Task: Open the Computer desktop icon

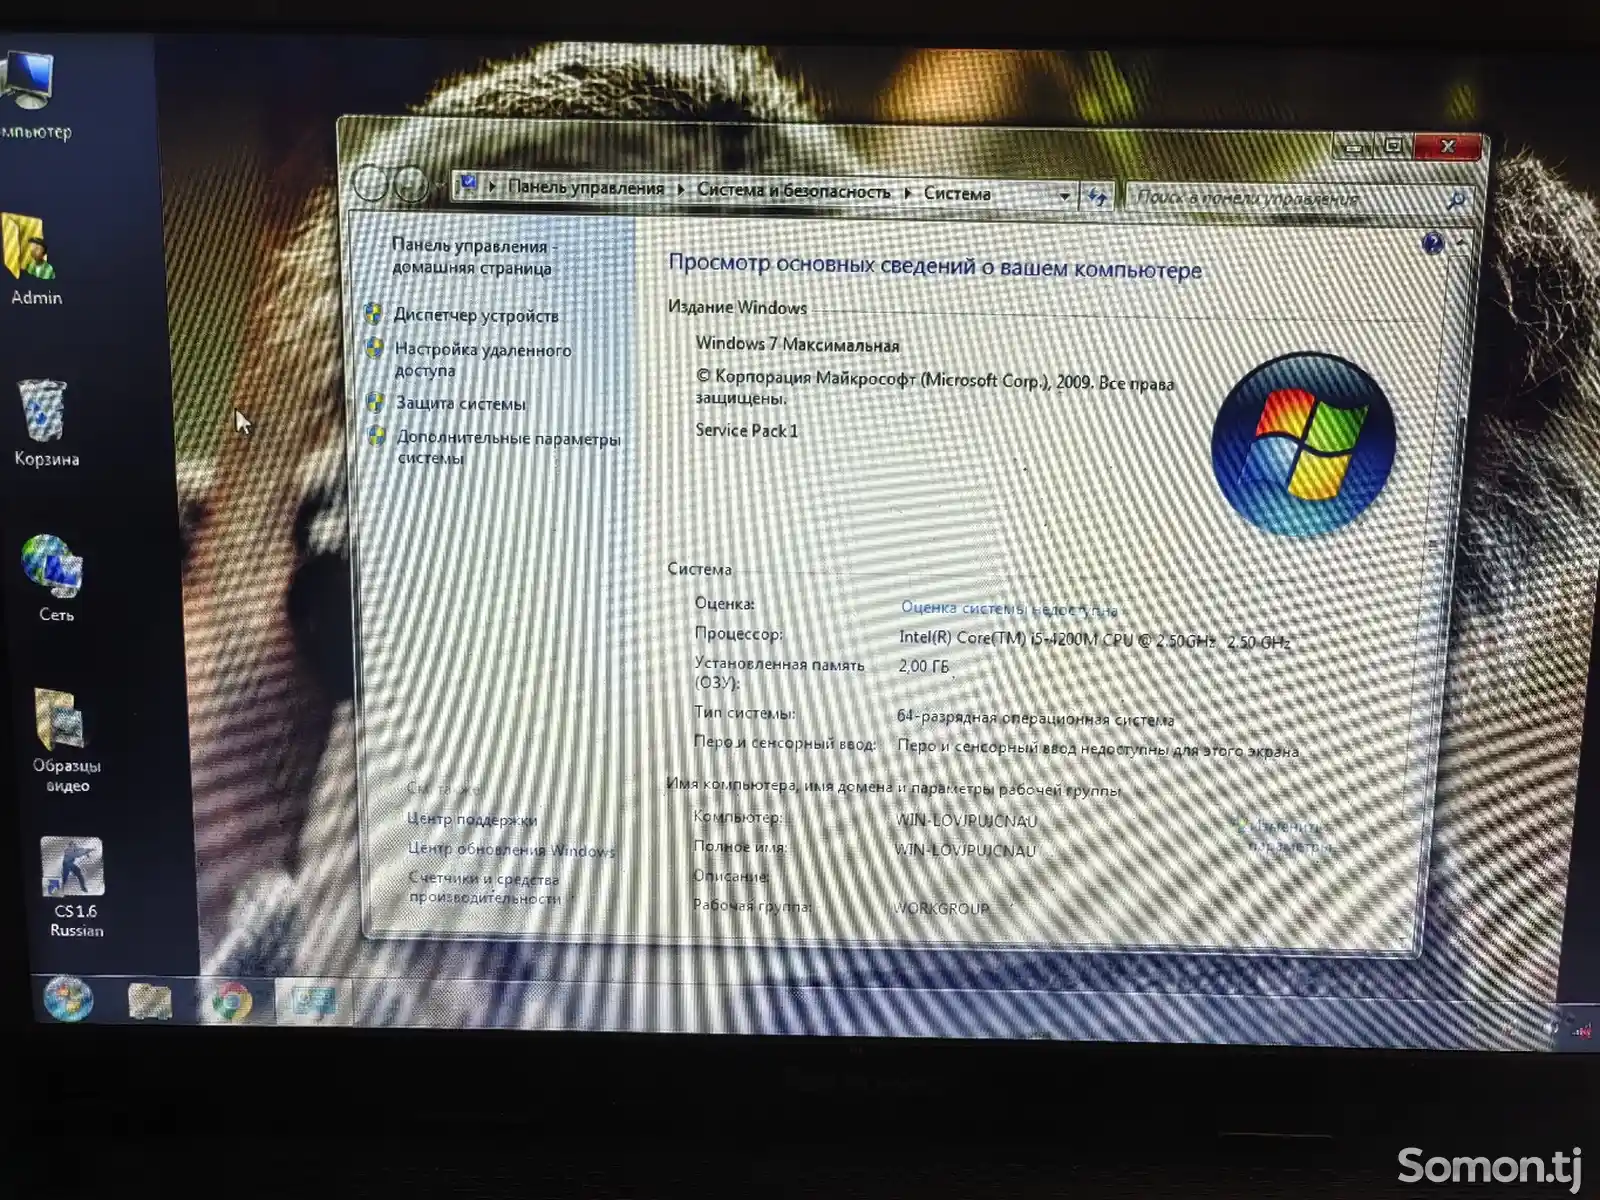Action: [x=30, y=93]
